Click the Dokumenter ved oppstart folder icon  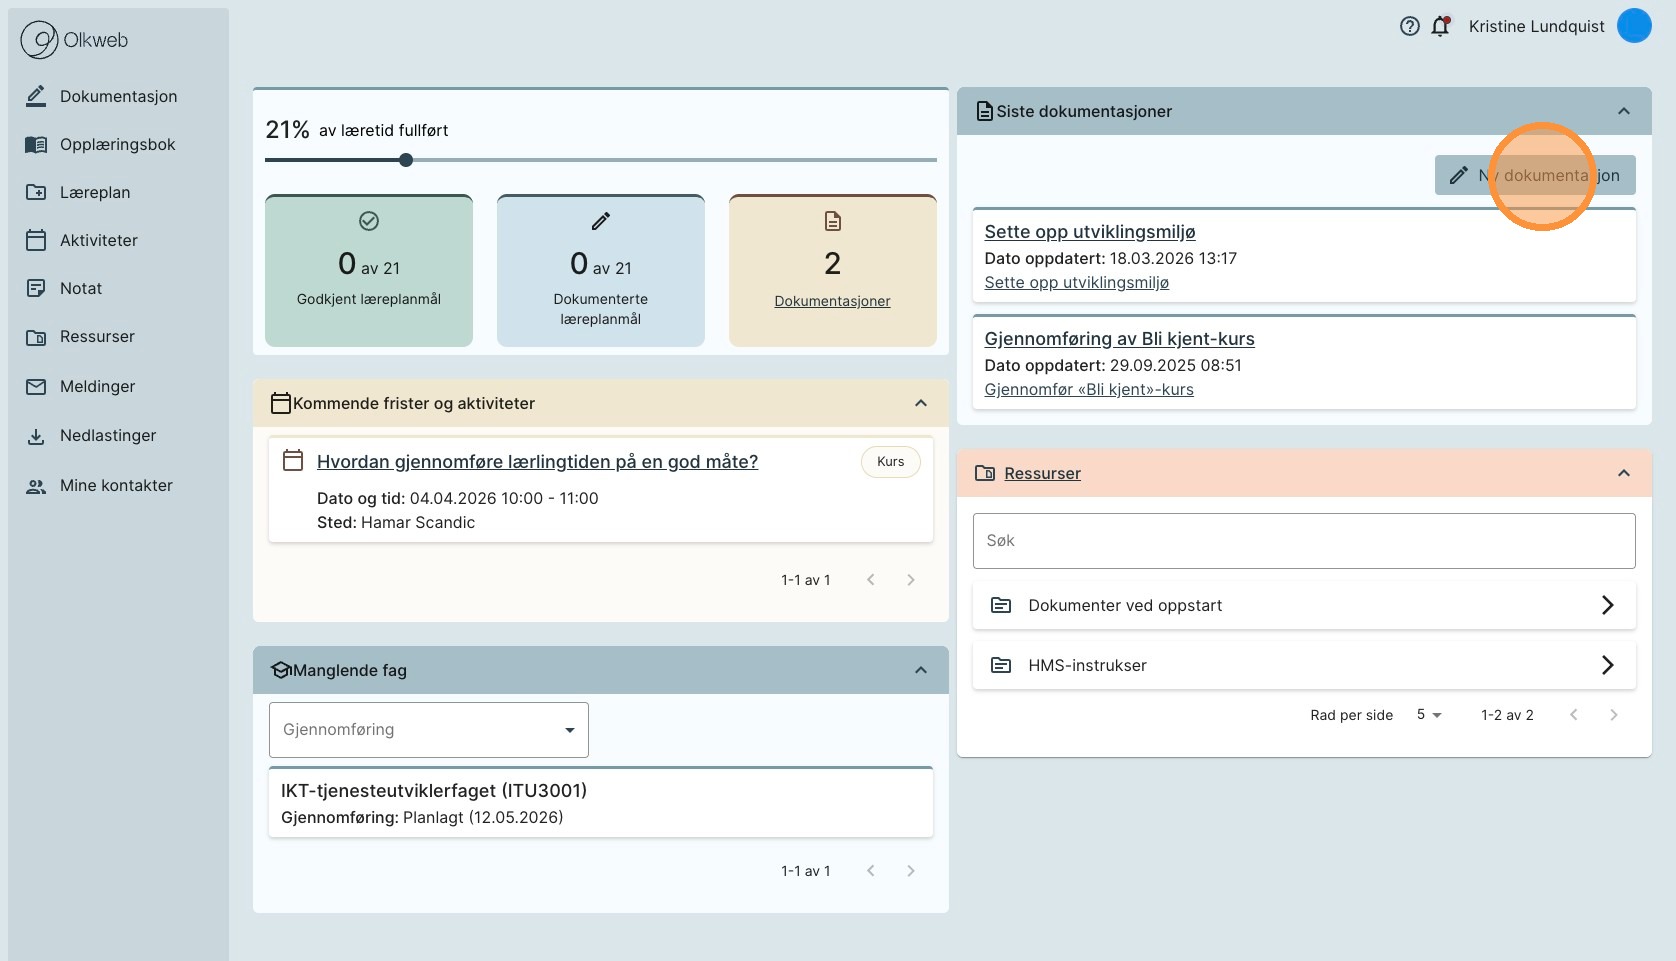coord(1000,605)
